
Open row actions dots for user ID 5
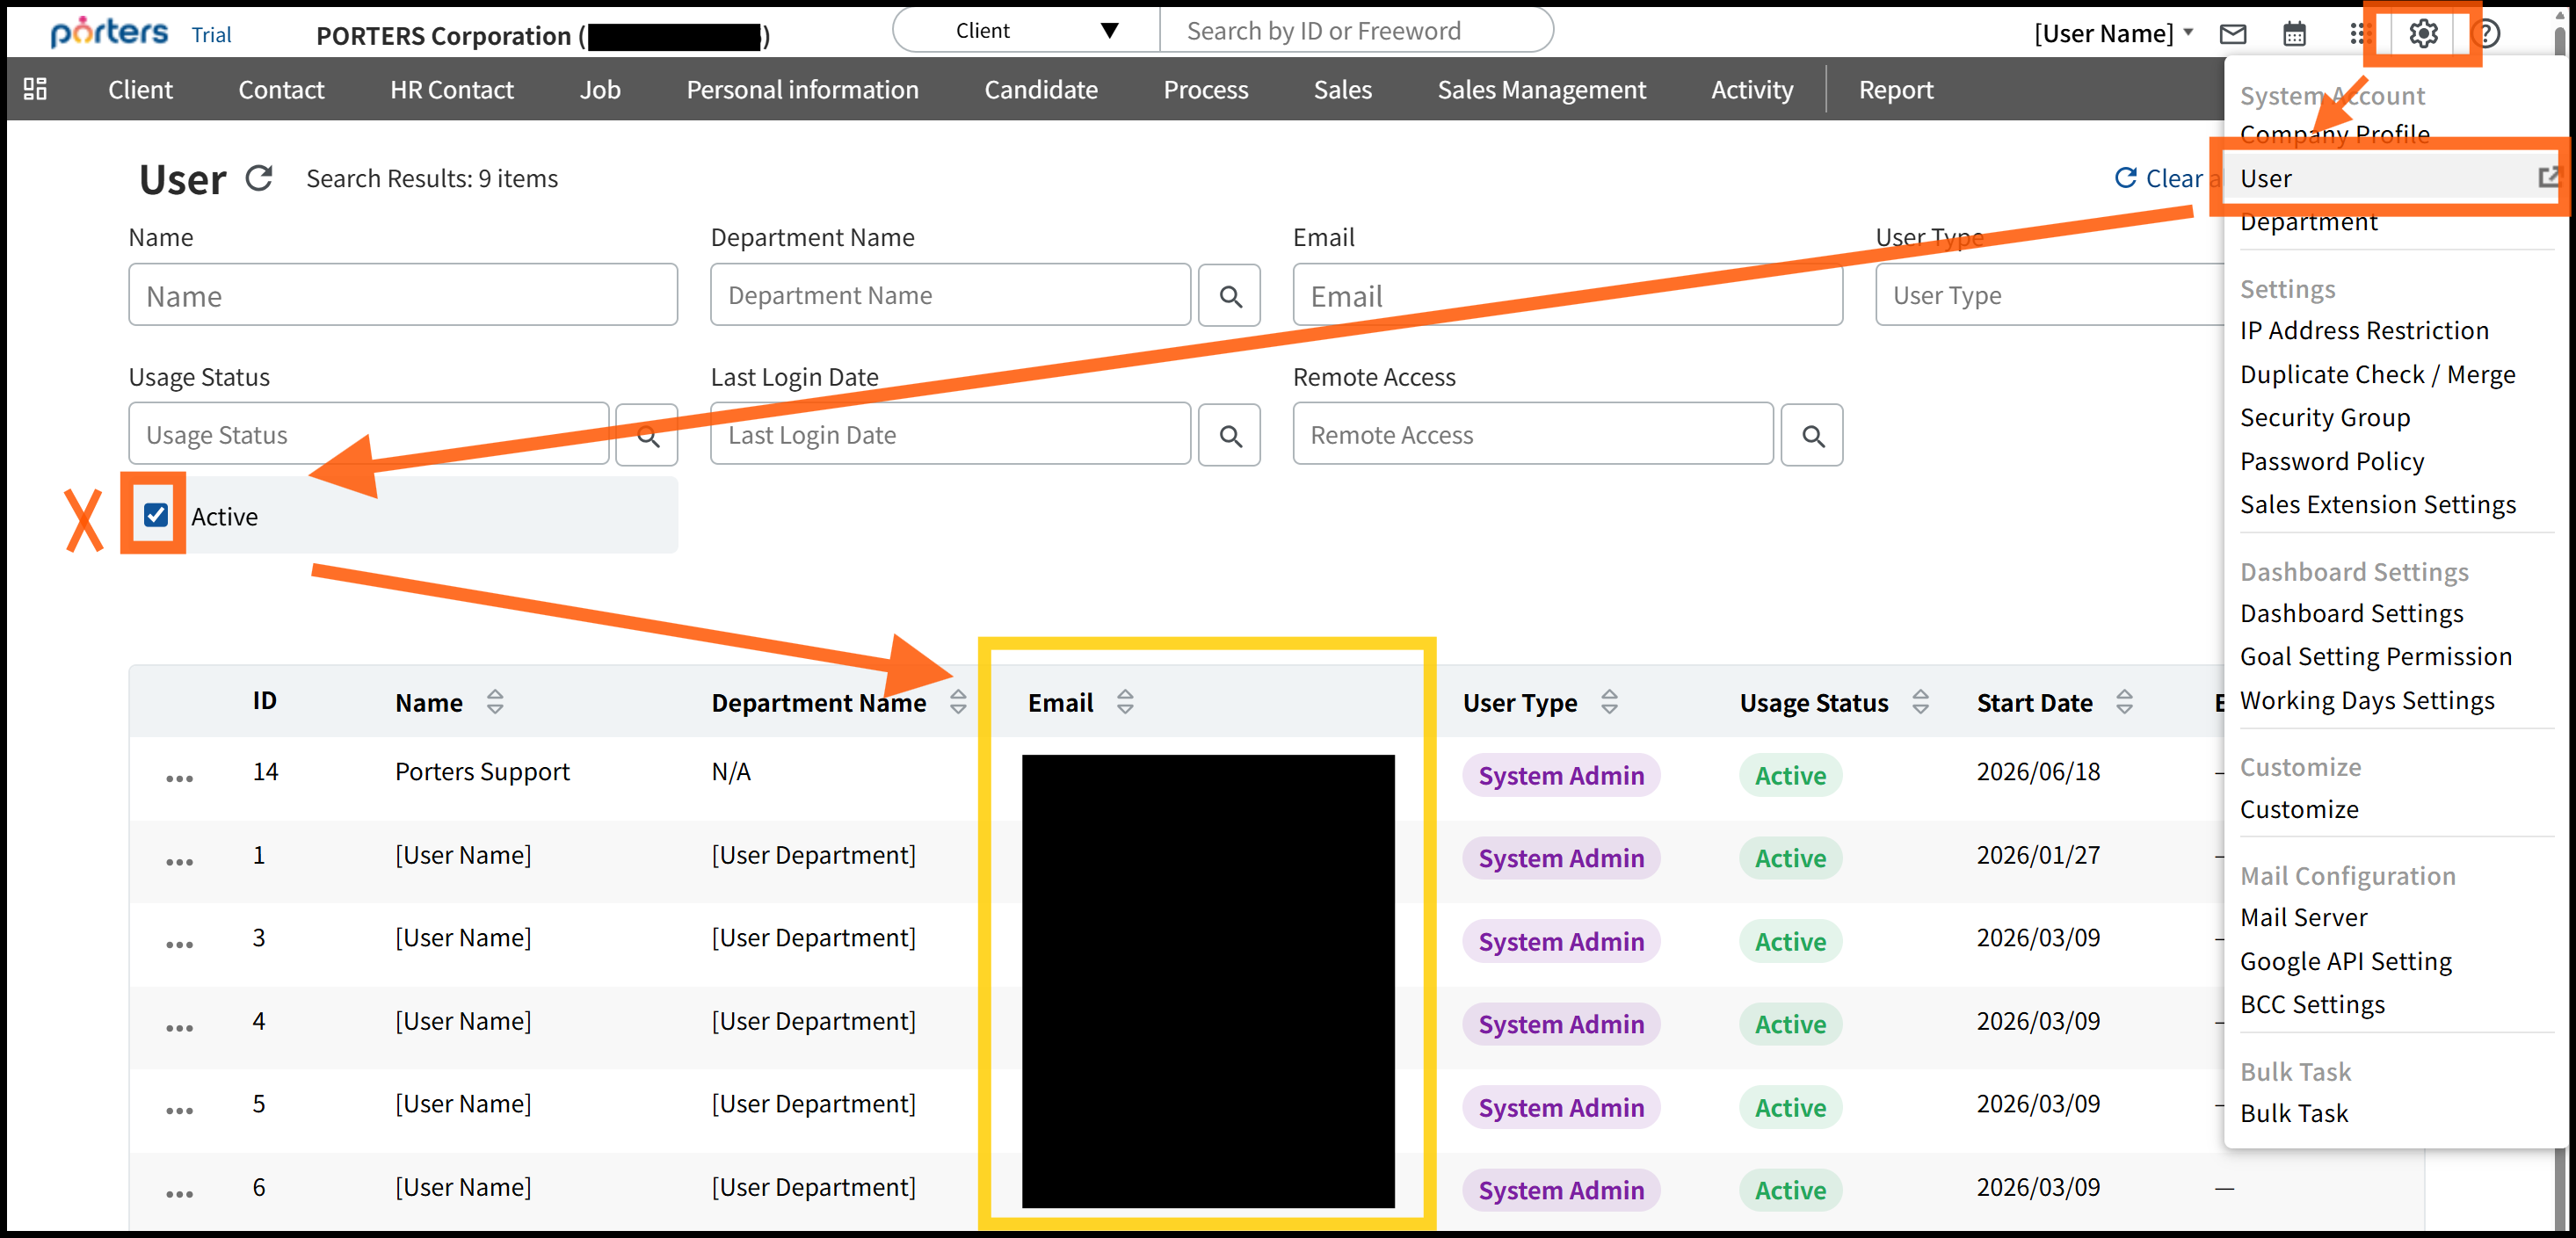[x=180, y=1110]
